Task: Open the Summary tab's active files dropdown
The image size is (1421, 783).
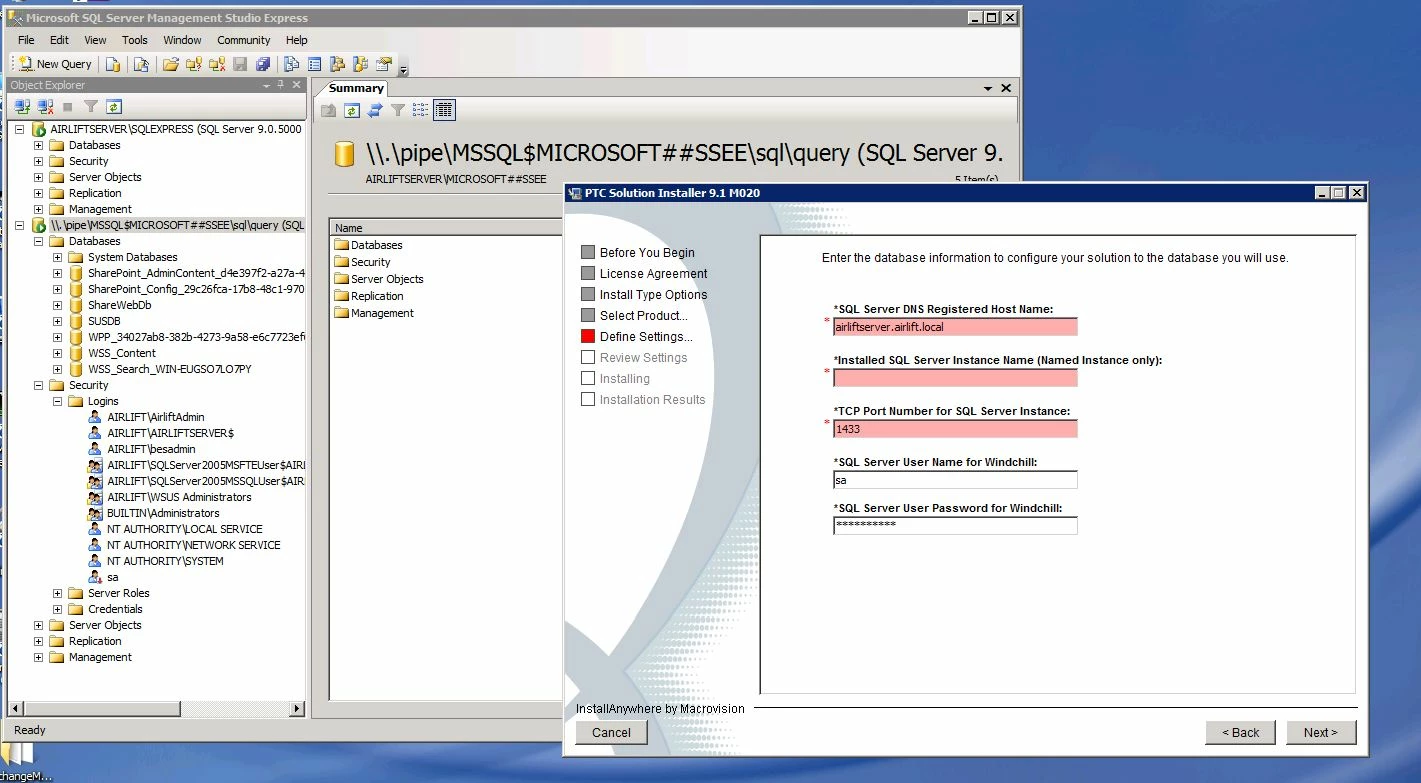Action: click(x=989, y=88)
